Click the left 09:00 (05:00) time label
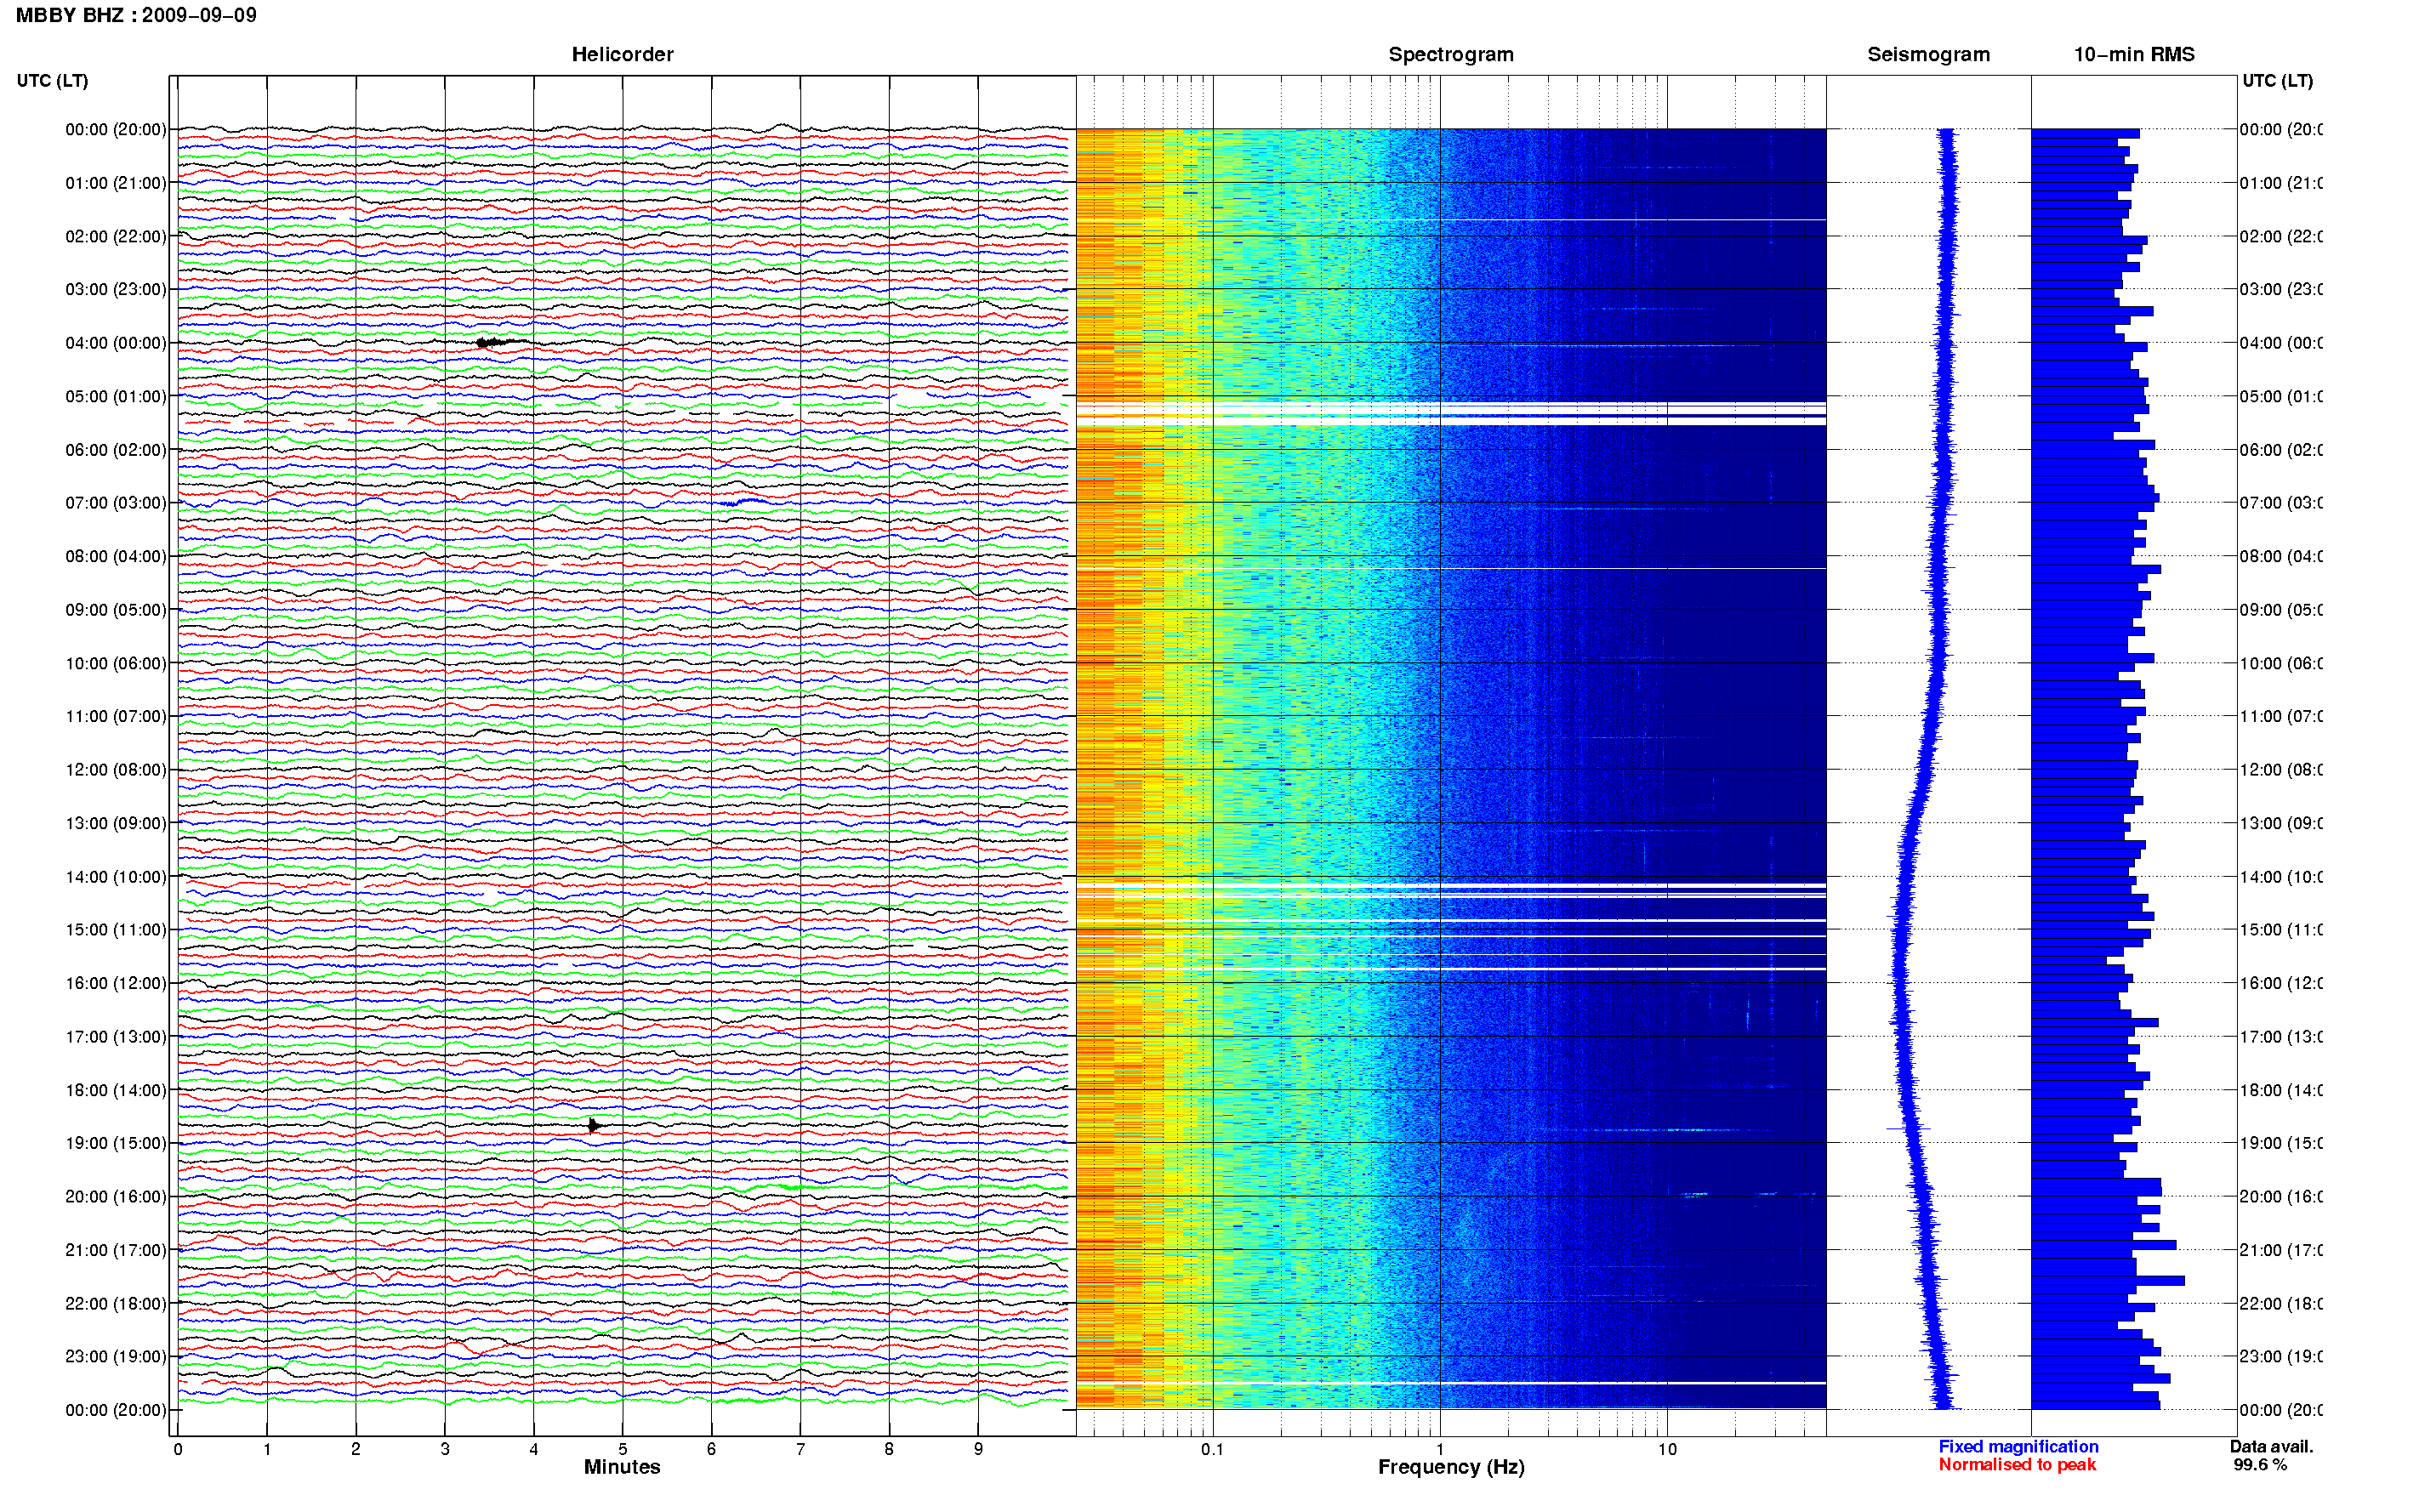The image size is (2419, 1512). (115, 610)
